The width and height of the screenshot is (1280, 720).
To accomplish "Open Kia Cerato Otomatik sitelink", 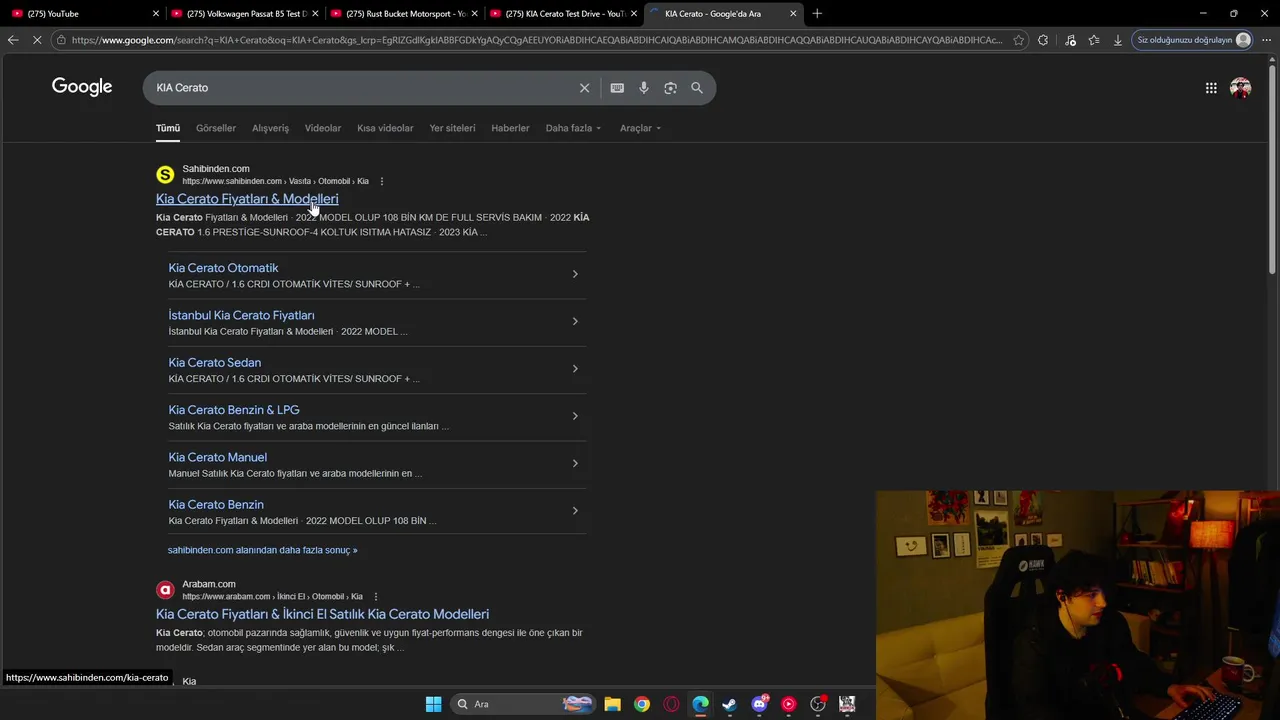I will pyautogui.click(x=223, y=268).
